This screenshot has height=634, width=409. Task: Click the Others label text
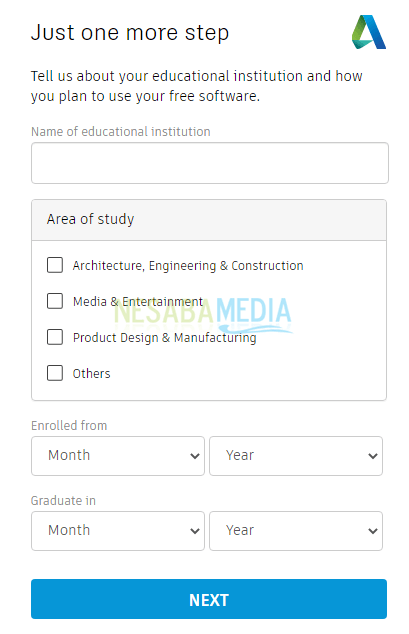[x=91, y=374]
